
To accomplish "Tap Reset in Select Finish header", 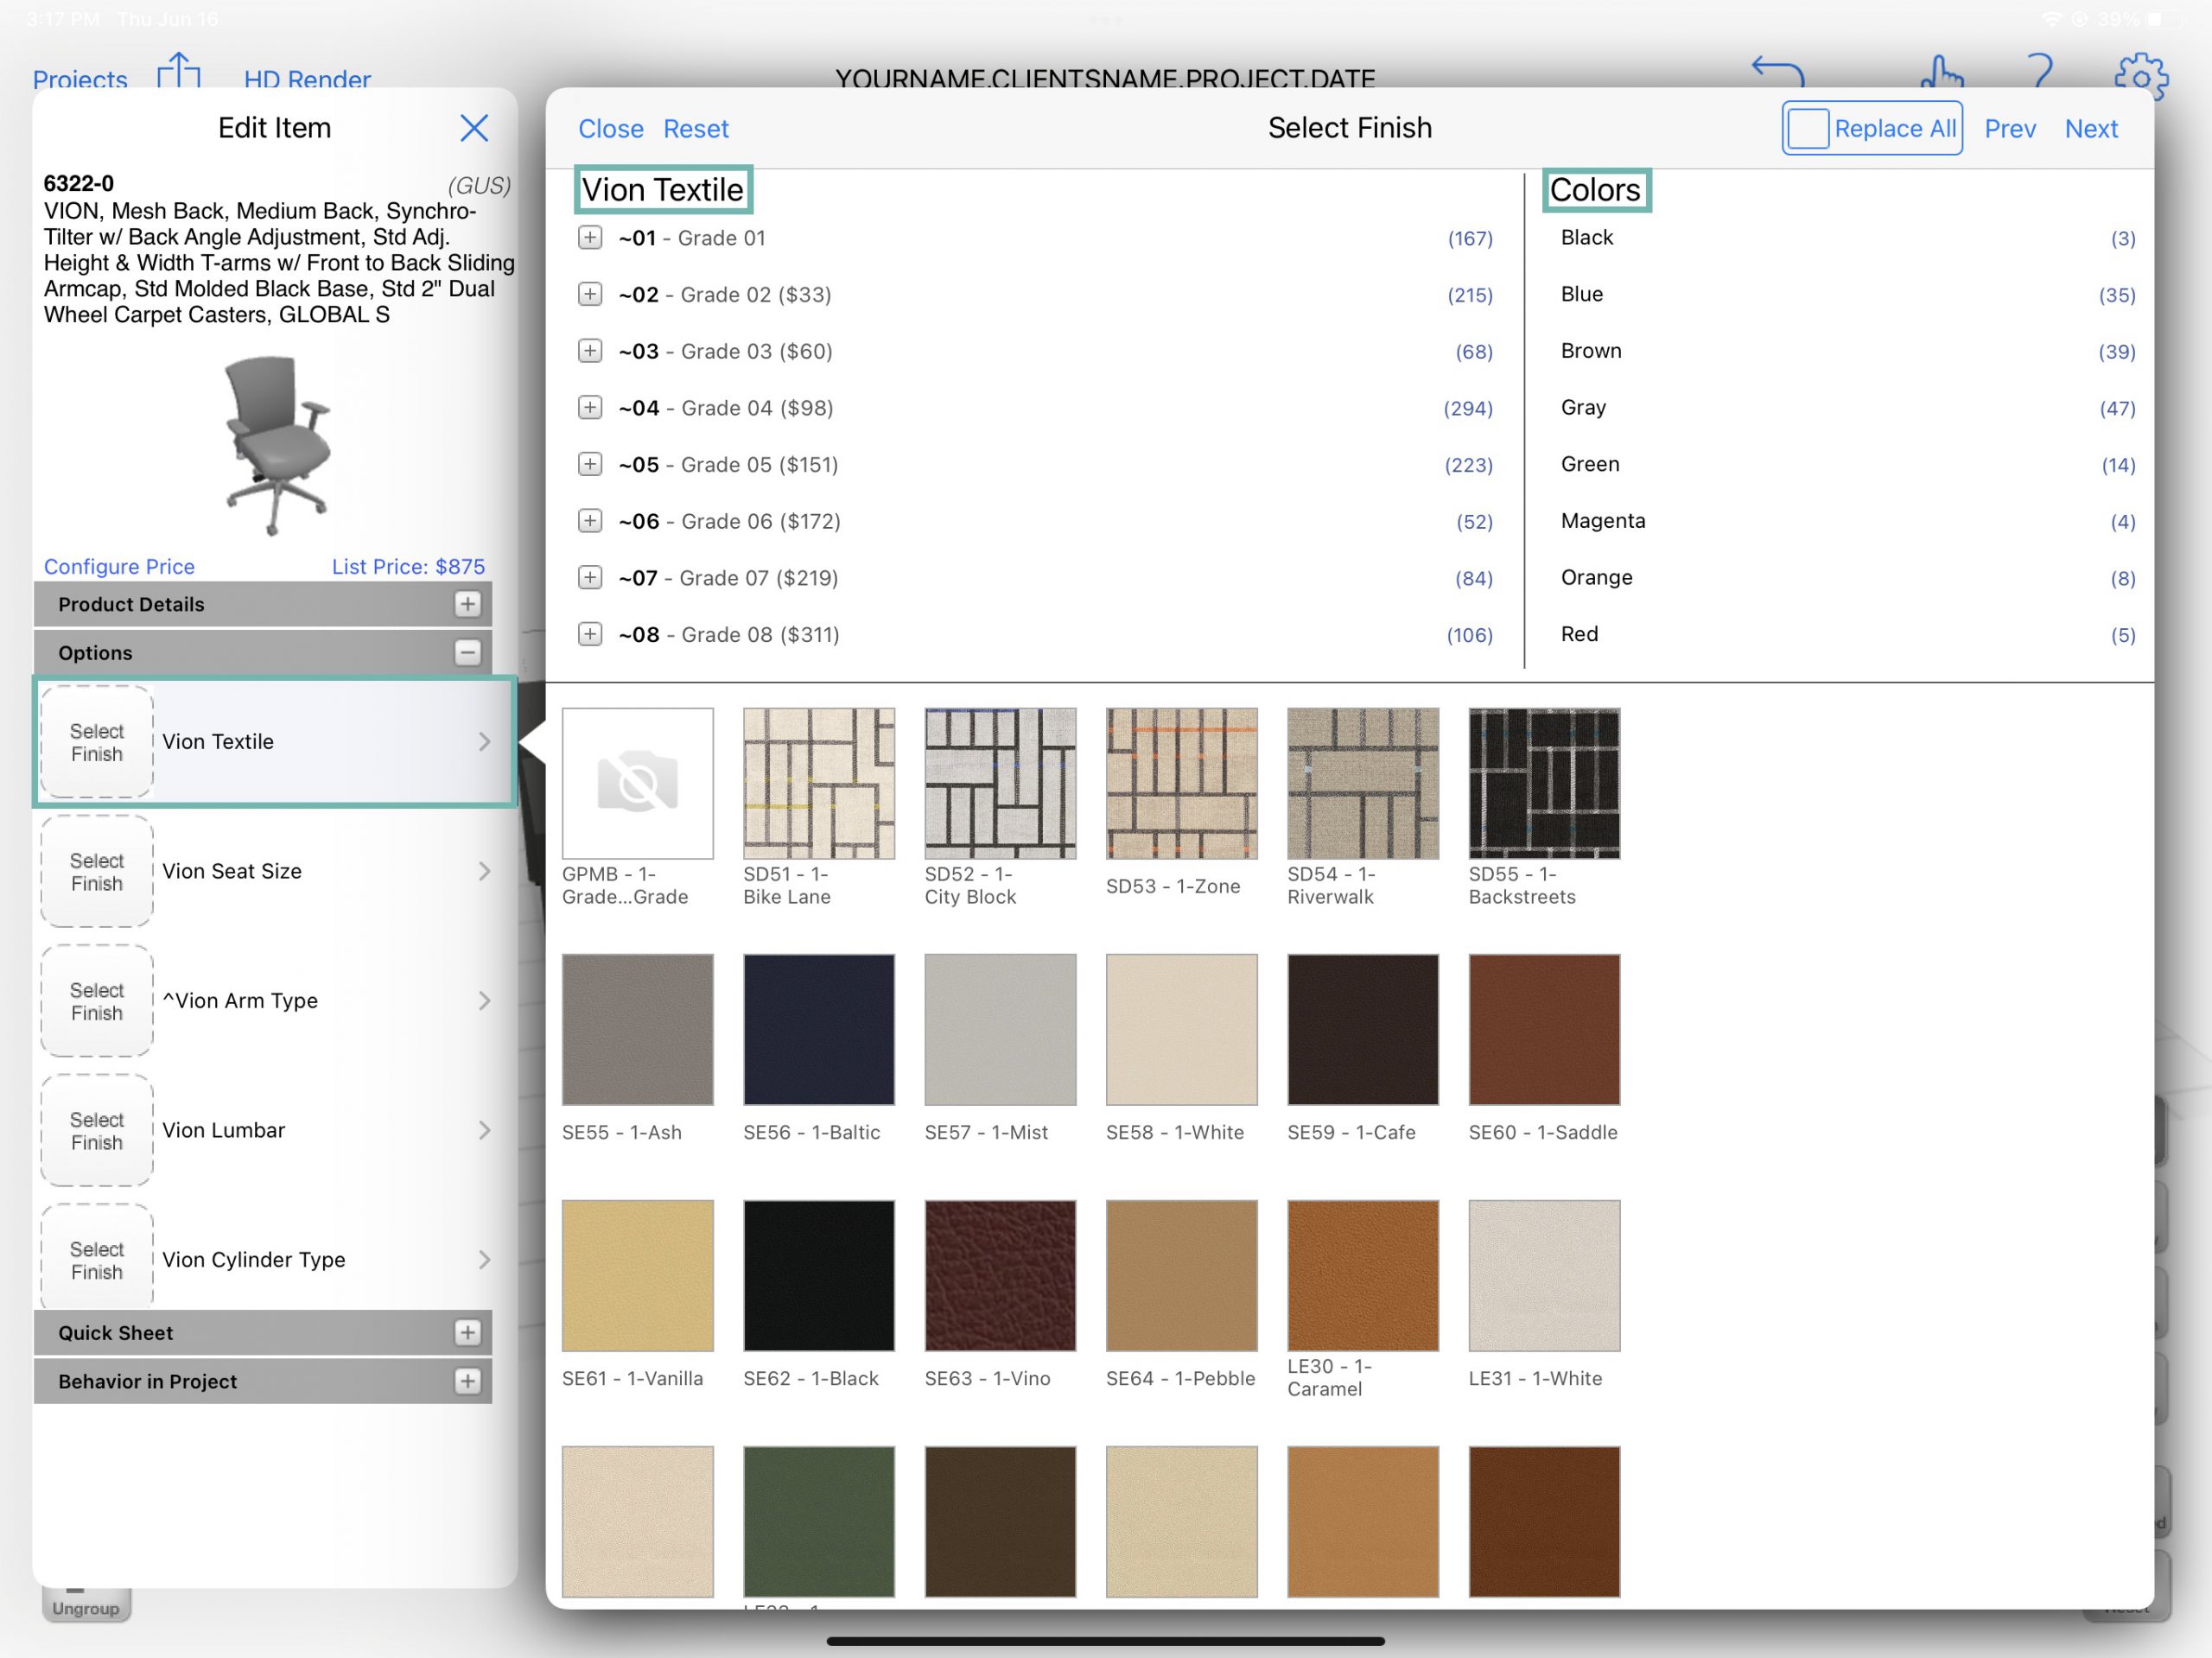I will (x=696, y=129).
